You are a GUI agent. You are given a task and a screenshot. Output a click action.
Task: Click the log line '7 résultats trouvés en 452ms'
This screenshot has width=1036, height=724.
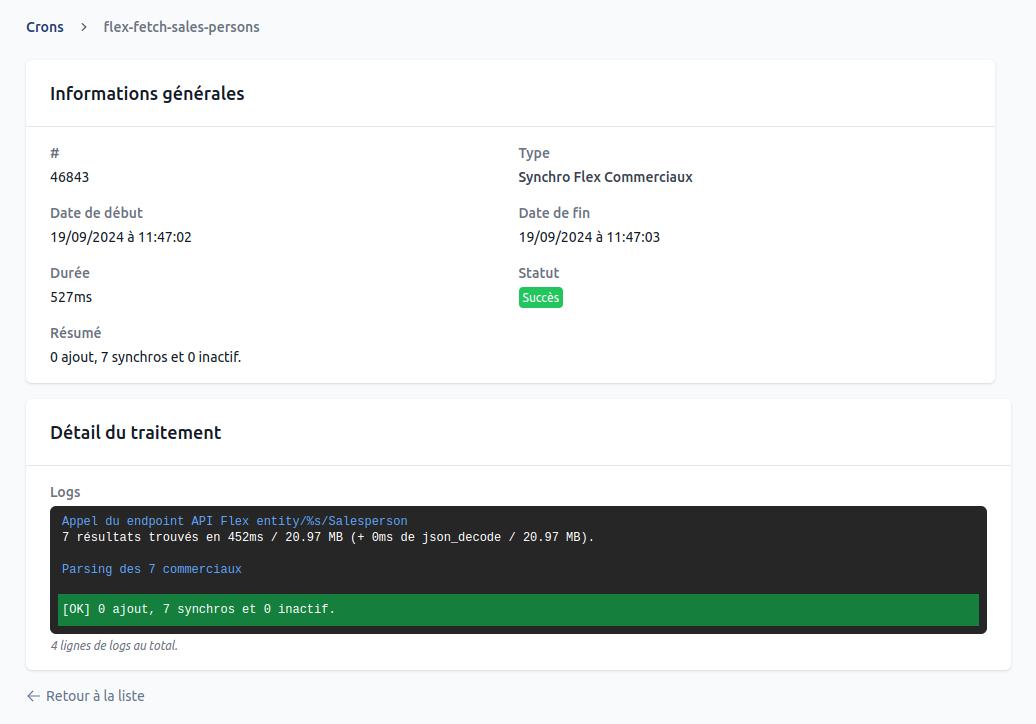328,537
